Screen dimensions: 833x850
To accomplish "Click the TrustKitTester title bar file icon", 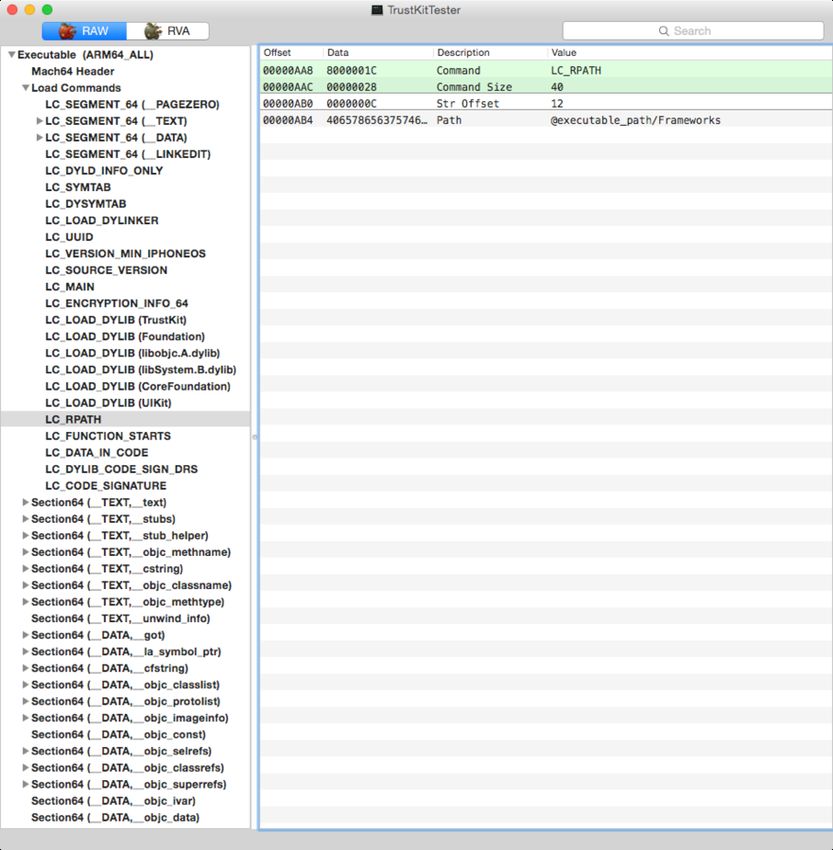I will click(377, 10).
